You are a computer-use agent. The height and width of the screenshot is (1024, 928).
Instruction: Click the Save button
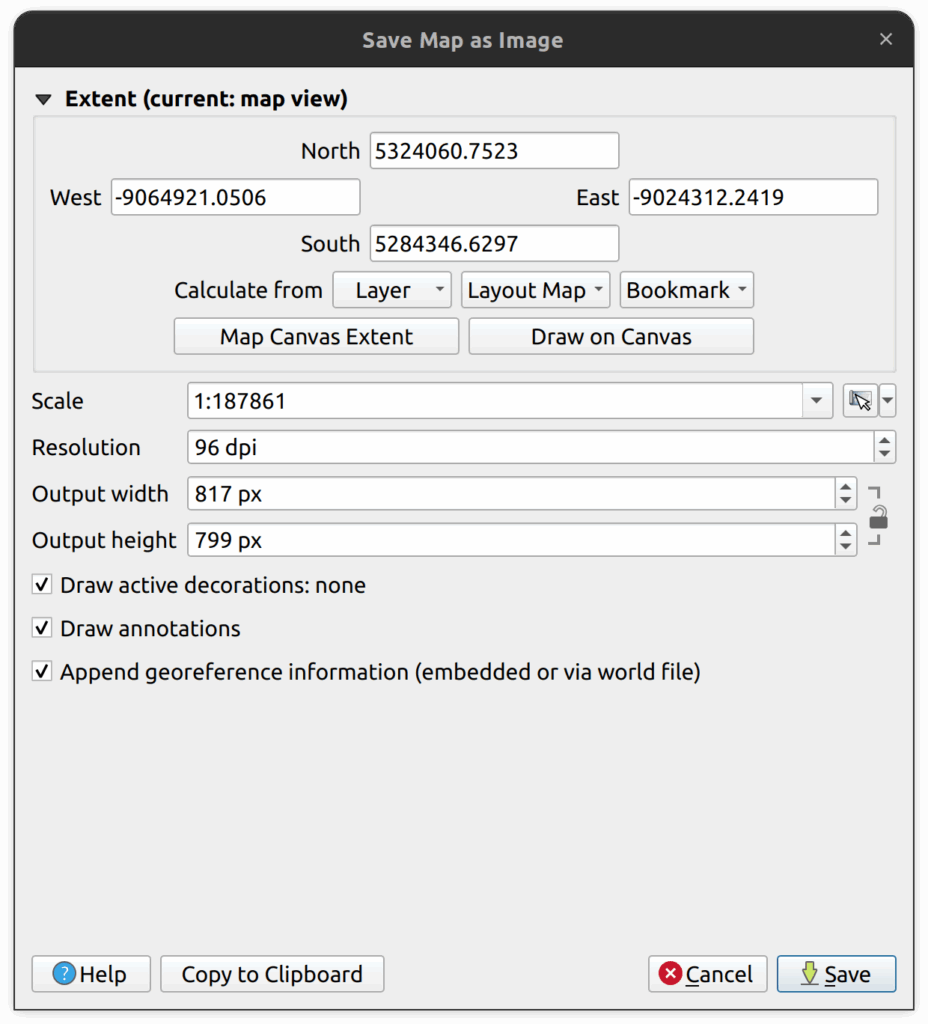[836, 974]
